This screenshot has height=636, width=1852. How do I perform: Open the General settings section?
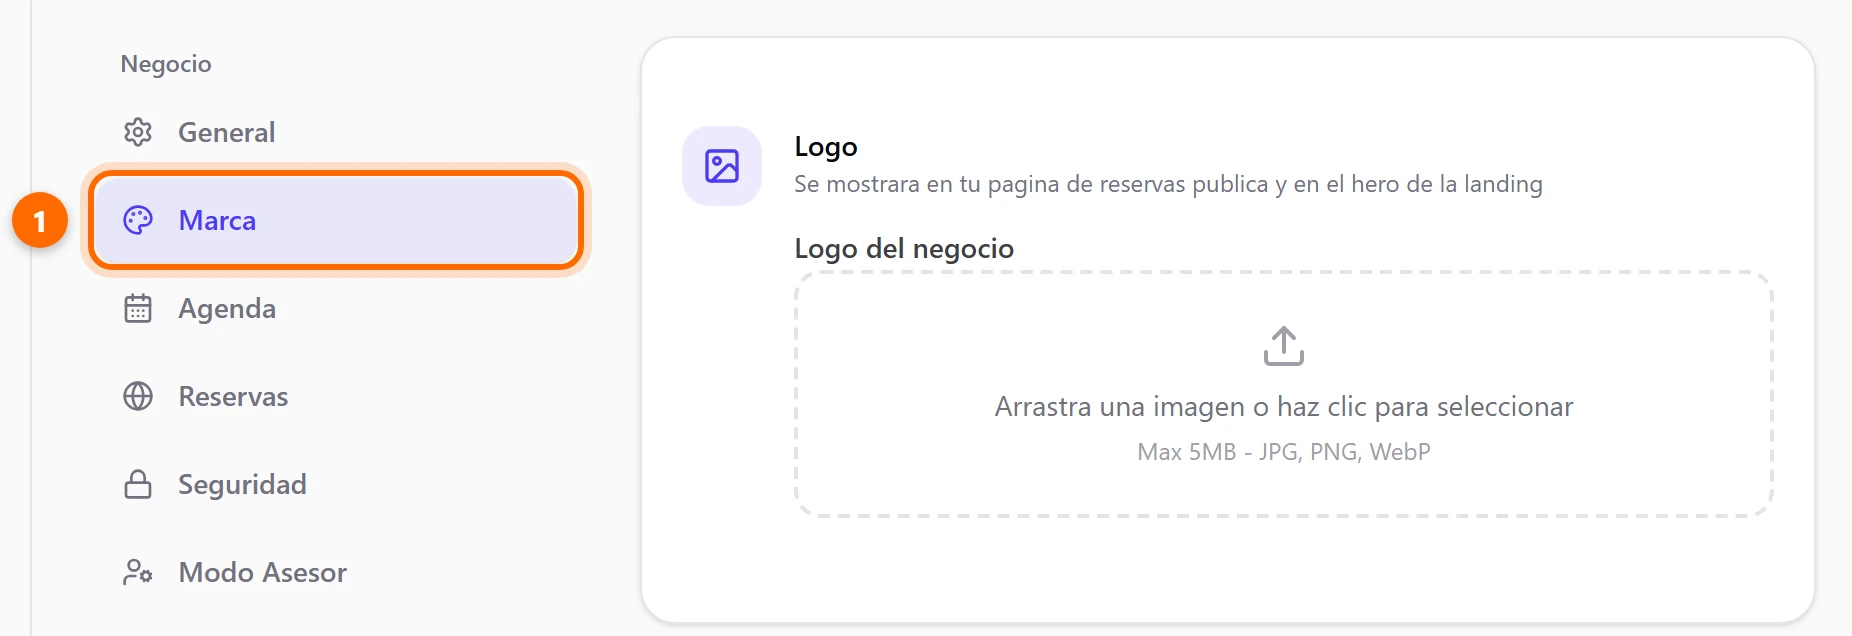(x=336, y=132)
